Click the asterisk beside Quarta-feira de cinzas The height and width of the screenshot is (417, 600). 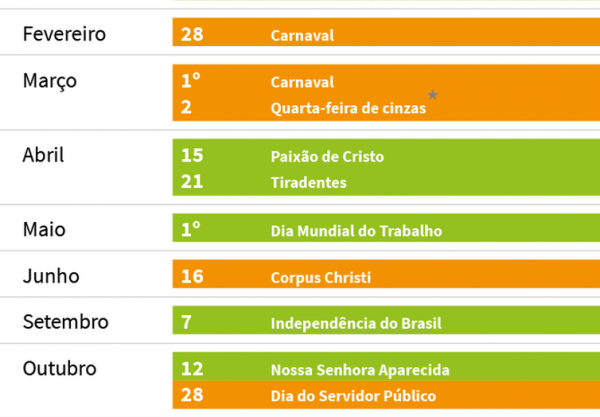433,96
